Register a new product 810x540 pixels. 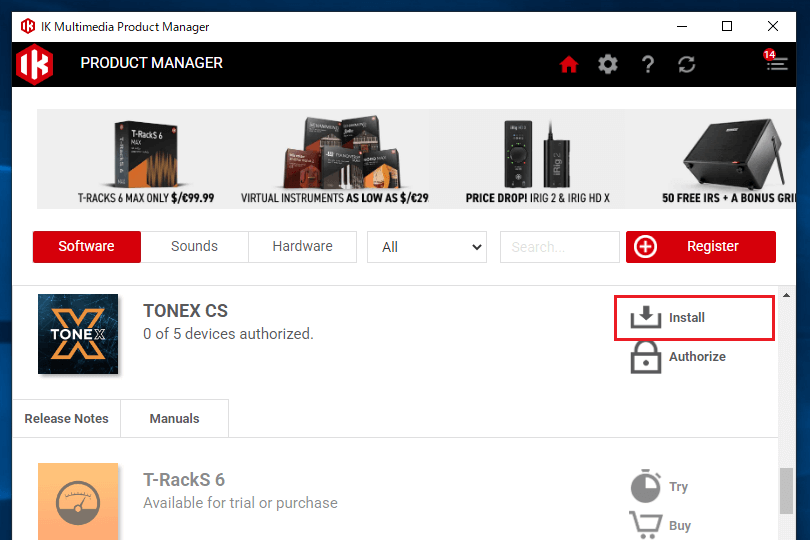pyautogui.click(x=701, y=246)
